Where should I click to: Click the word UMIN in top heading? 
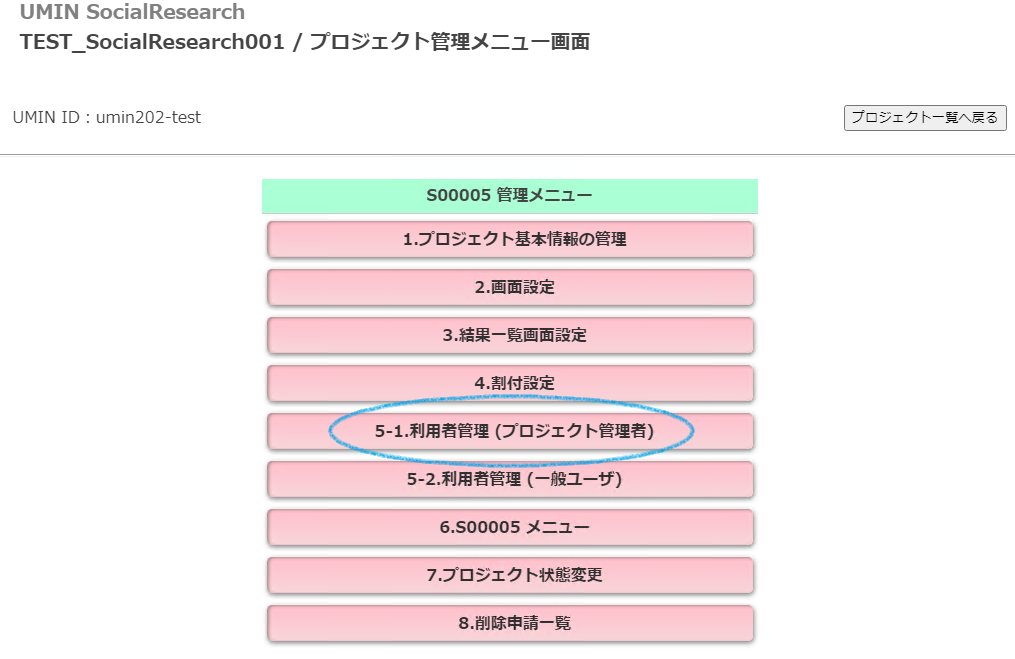pyautogui.click(x=48, y=13)
